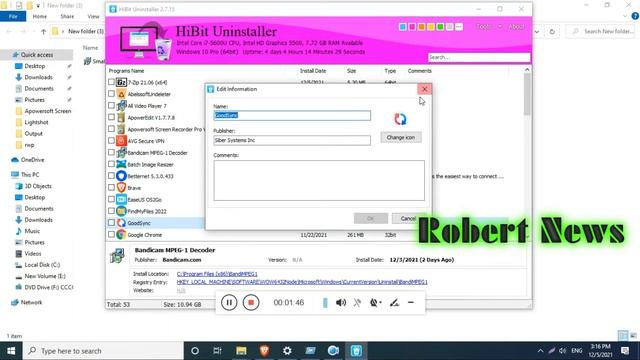Show hidden system tray icons
This screenshot has width=640, height=360.
pyautogui.click(x=540, y=351)
